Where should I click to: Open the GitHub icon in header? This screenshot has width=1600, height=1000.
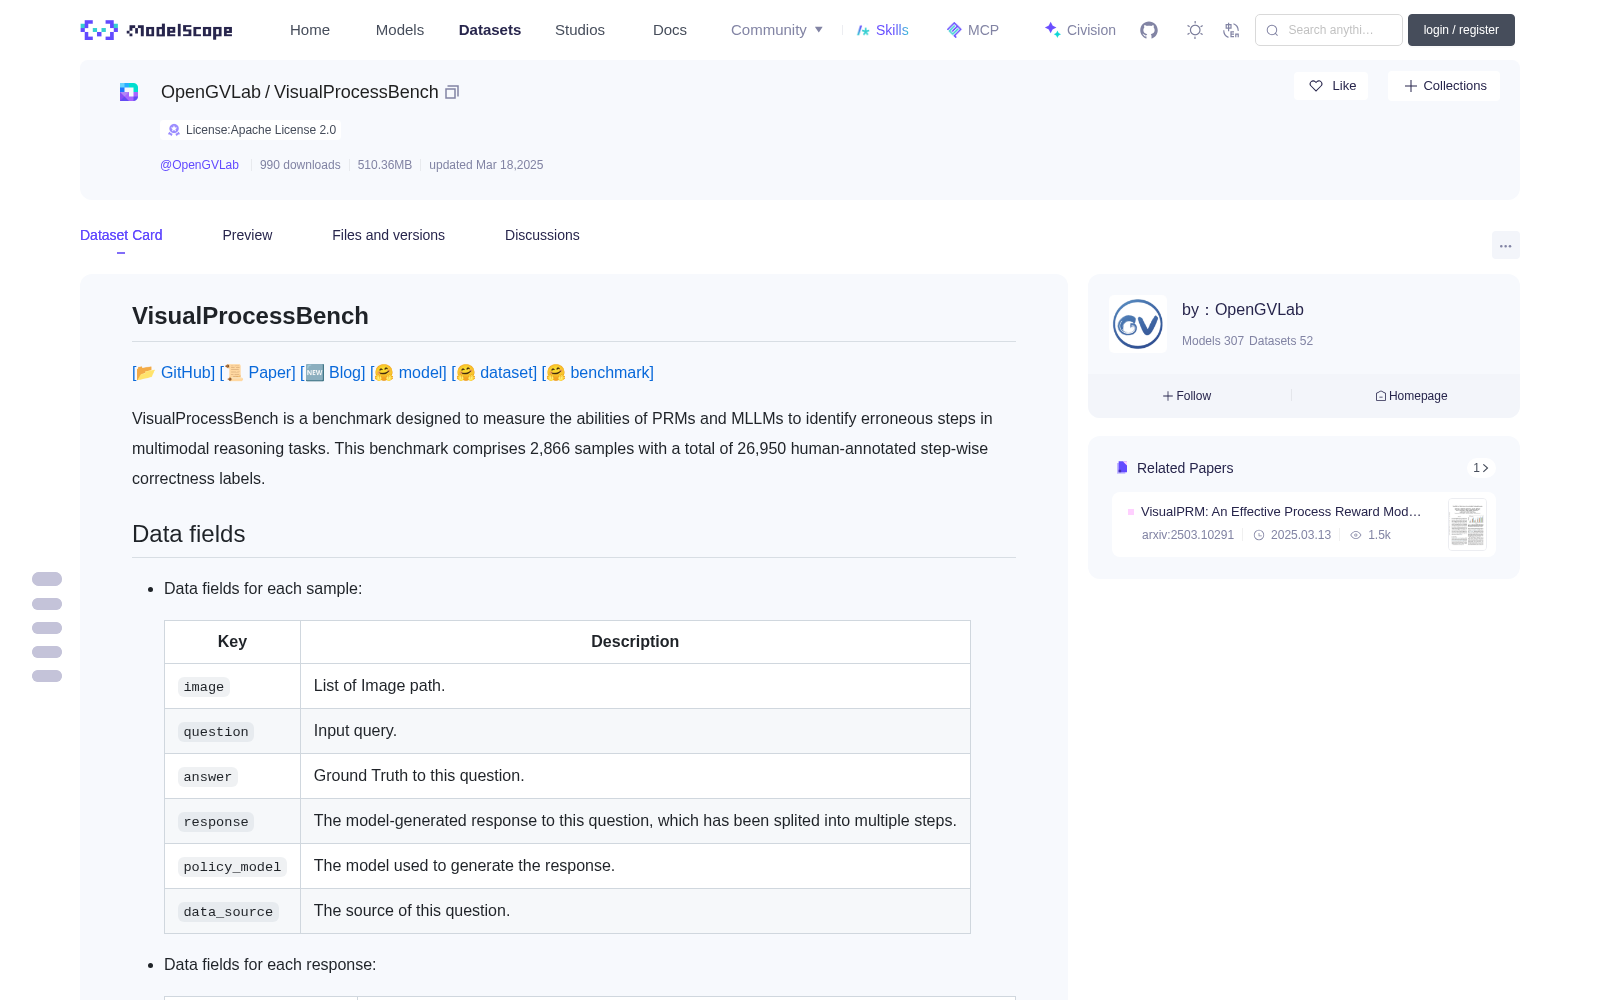pos(1149,30)
